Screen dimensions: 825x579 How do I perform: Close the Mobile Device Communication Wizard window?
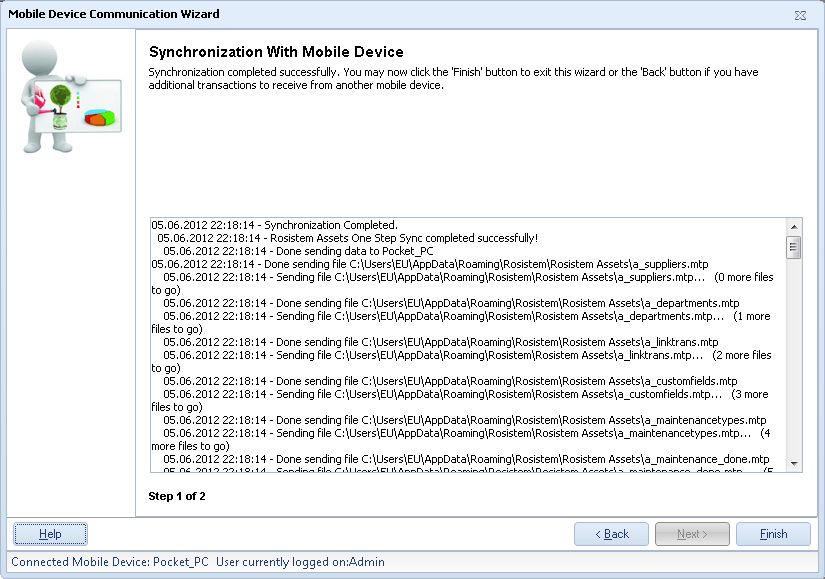tap(800, 14)
